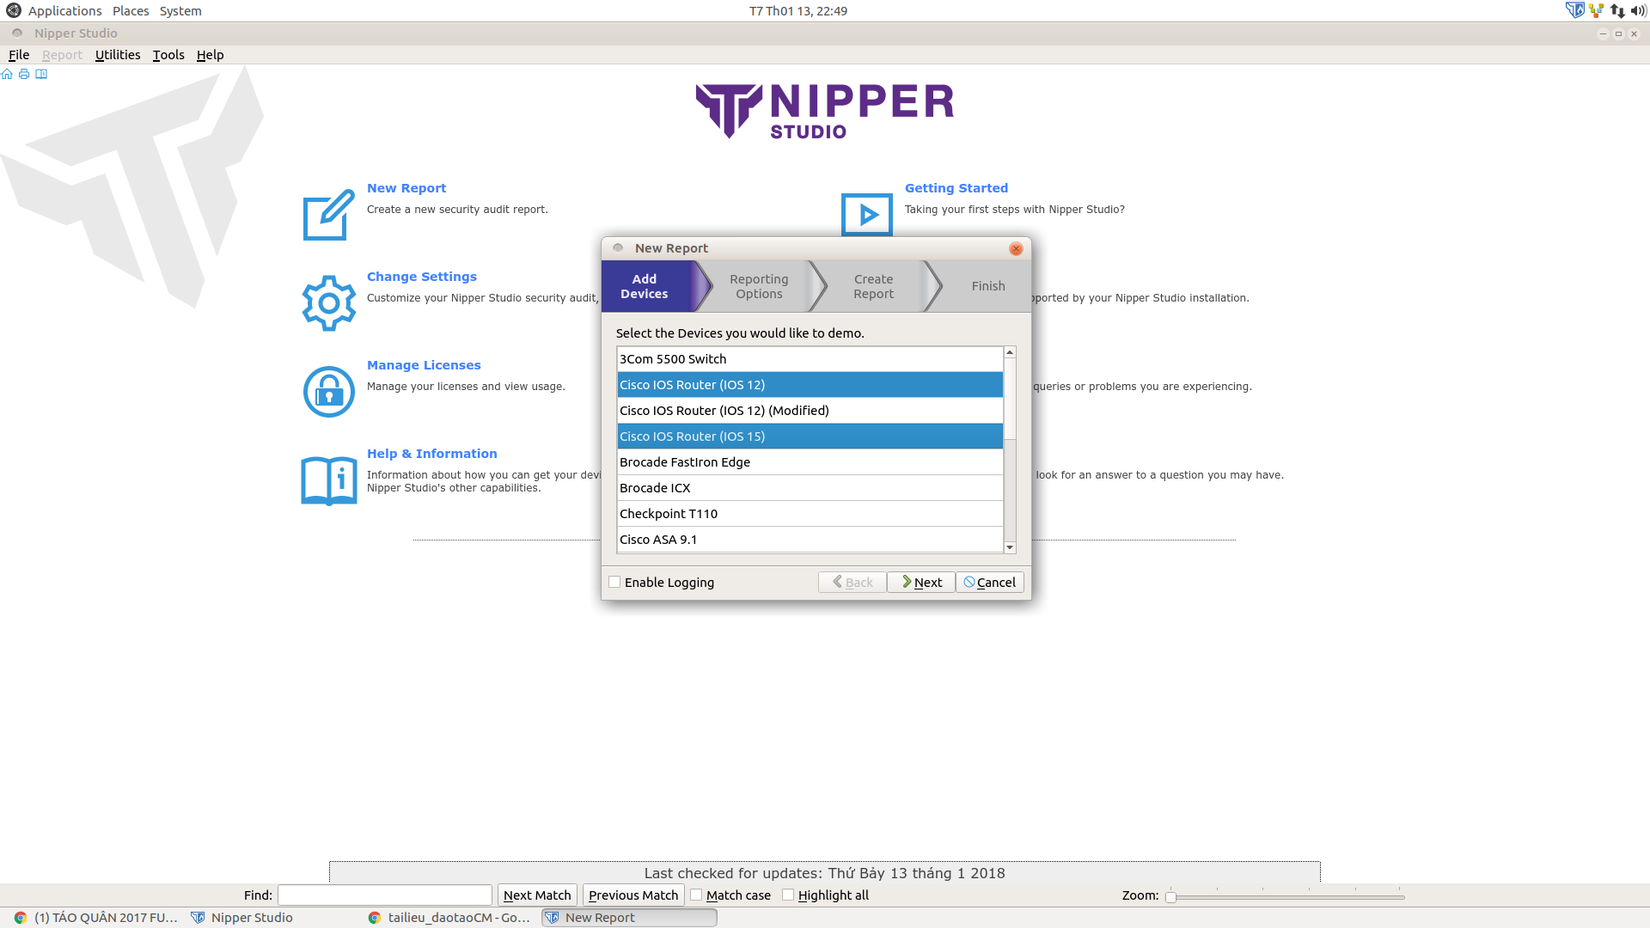The image size is (1650, 928).
Task: Click the volume icon in the system tray
Action: pyautogui.click(x=1638, y=10)
